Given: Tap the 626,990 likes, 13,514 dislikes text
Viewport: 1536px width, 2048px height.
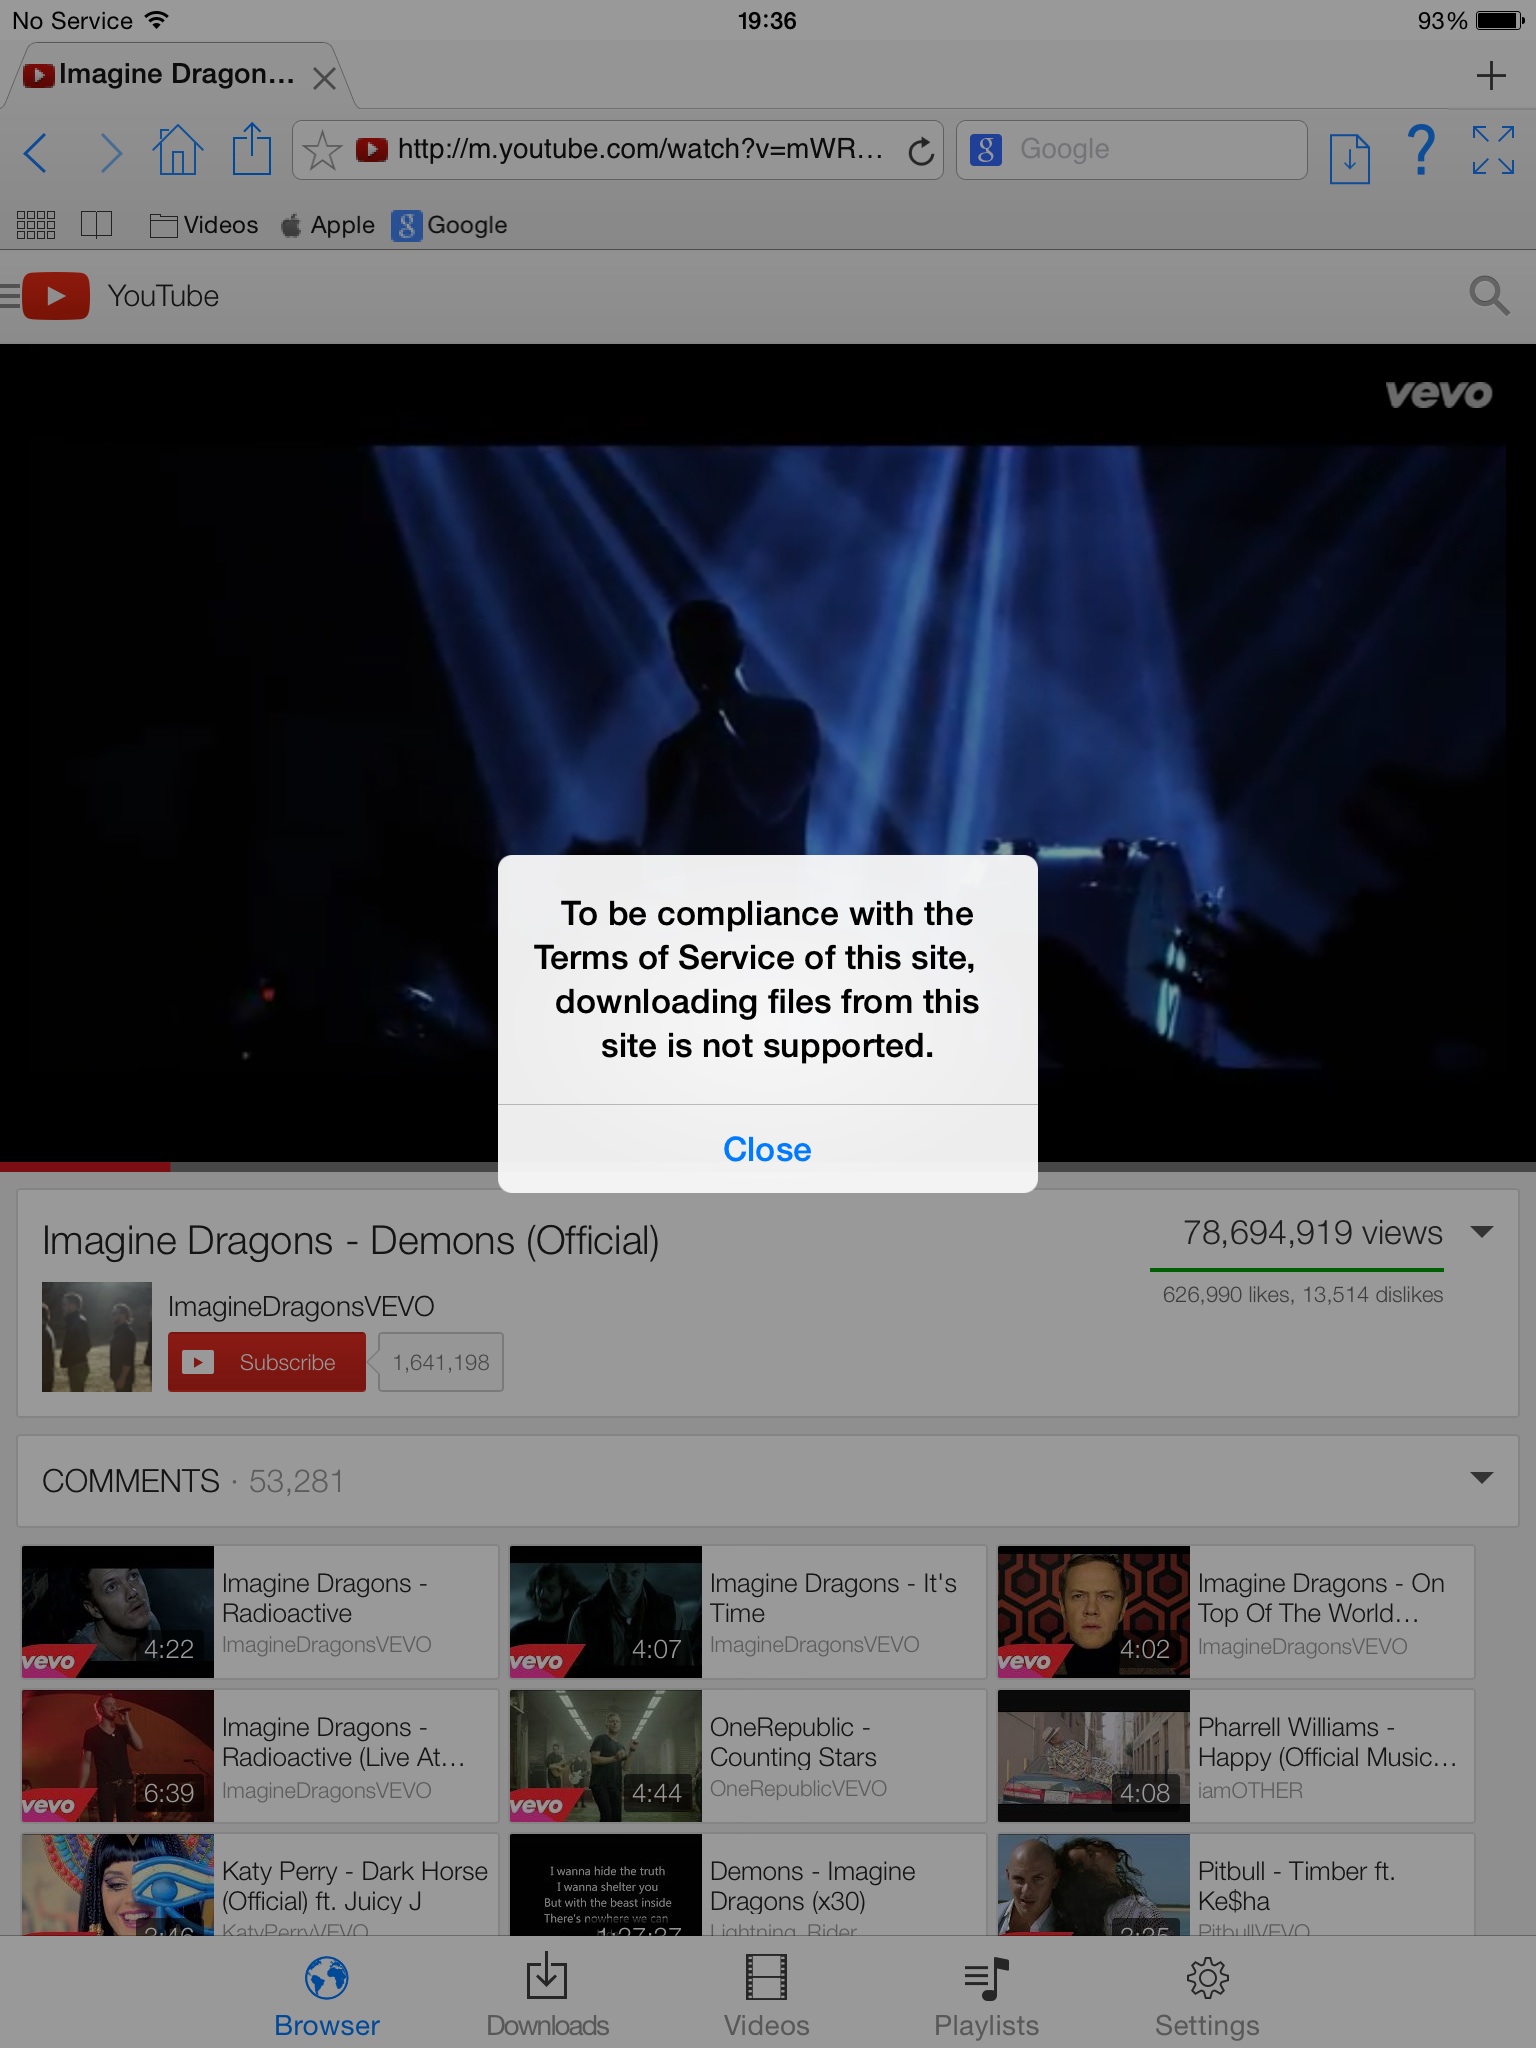Looking at the screenshot, I should pyautogui.click(x=1302, y=1295).
